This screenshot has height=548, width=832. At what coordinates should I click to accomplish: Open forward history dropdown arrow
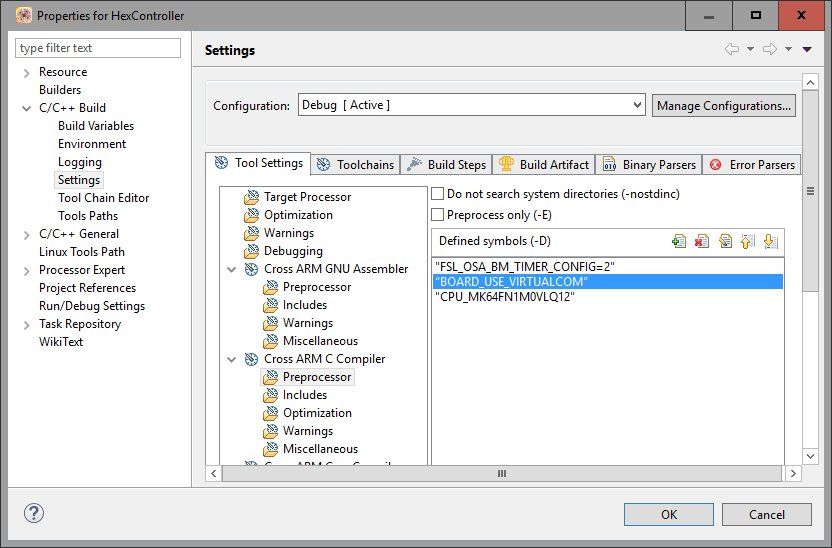tap(788, 49)
